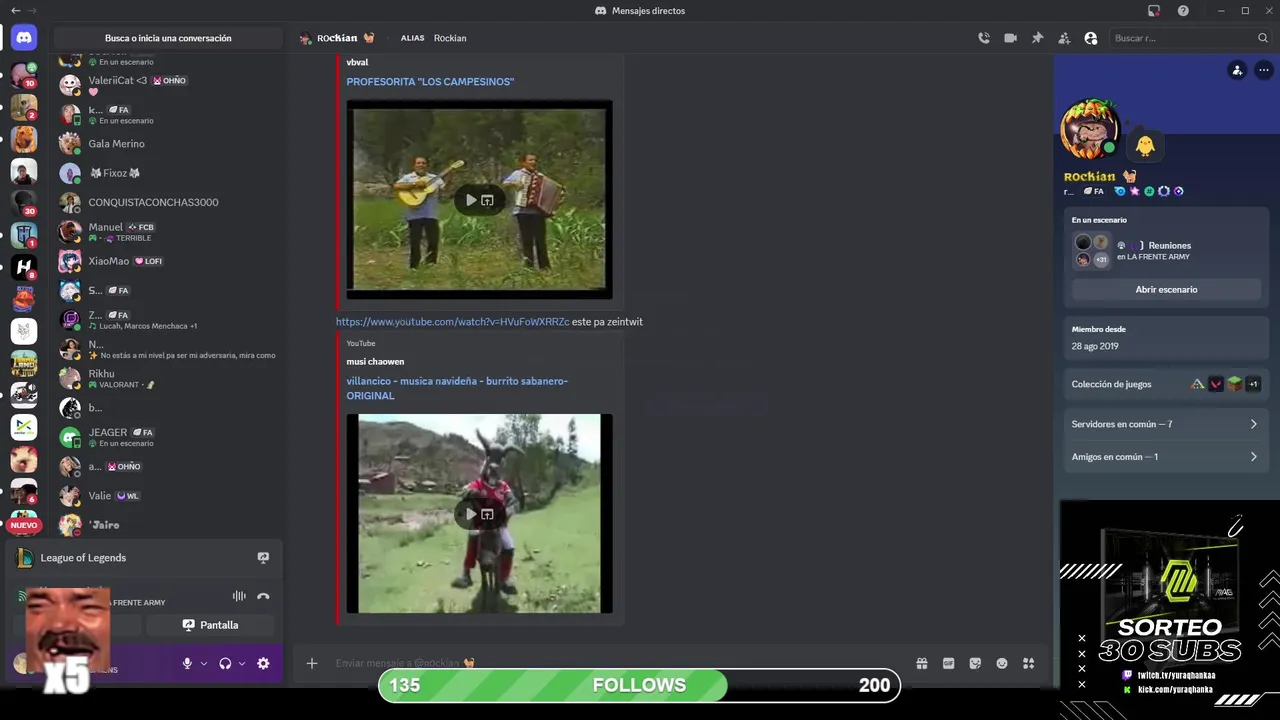Open the server with H logo
1280x720 pixels.
coord(24,267)
